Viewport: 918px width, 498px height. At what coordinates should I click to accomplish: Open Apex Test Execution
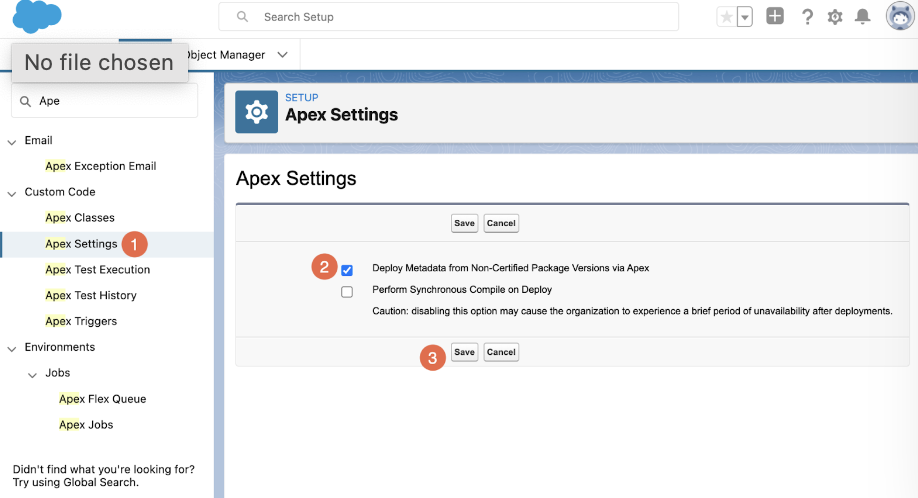tap(98, 270)
